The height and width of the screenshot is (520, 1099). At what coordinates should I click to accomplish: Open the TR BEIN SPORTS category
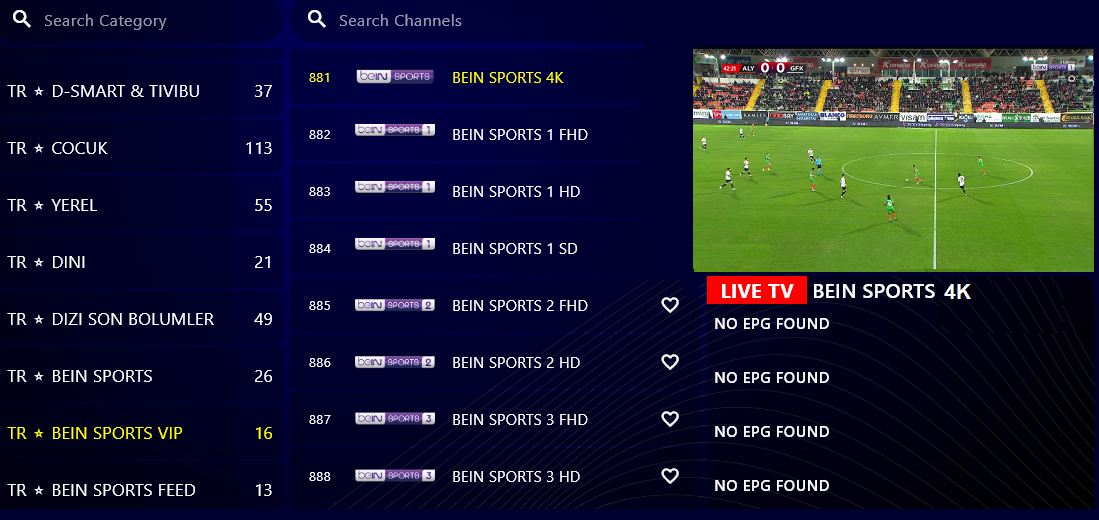[x=141, y=376]
